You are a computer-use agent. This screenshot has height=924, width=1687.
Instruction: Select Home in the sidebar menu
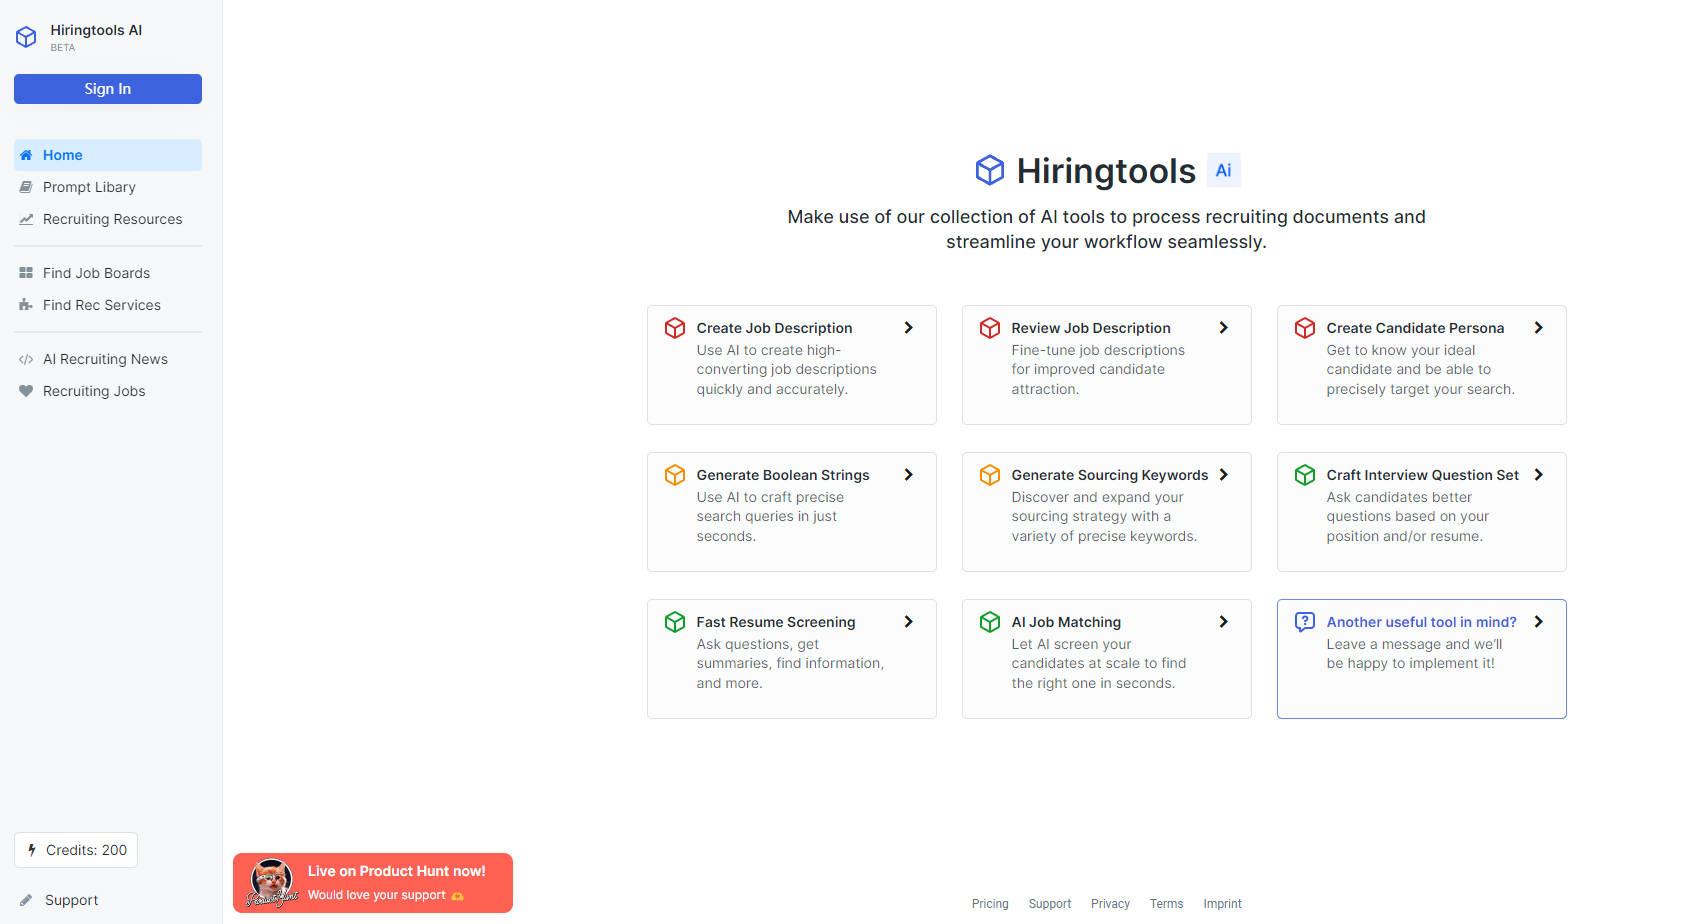click(108, 155)
